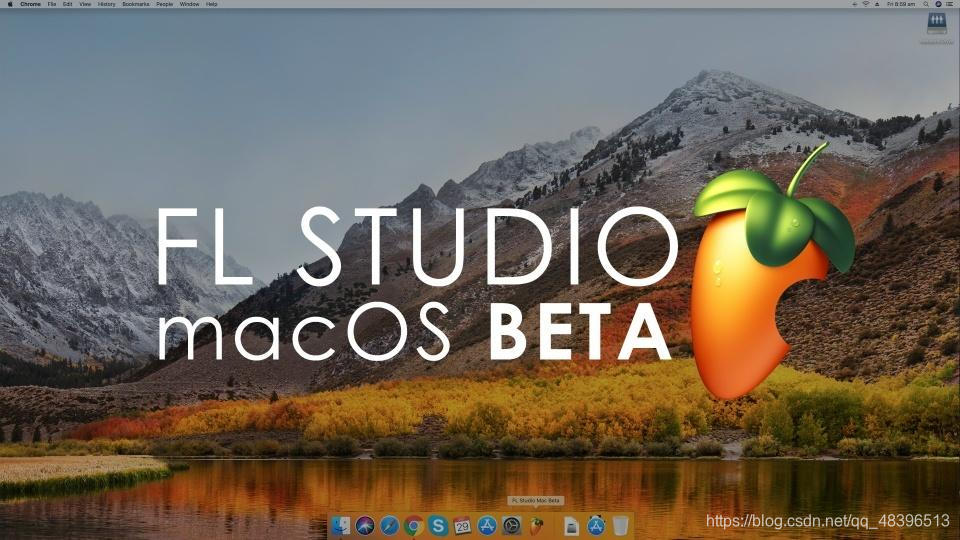Open Spotlight search in the menu bar
960x540 pixels.
(926, 4)
